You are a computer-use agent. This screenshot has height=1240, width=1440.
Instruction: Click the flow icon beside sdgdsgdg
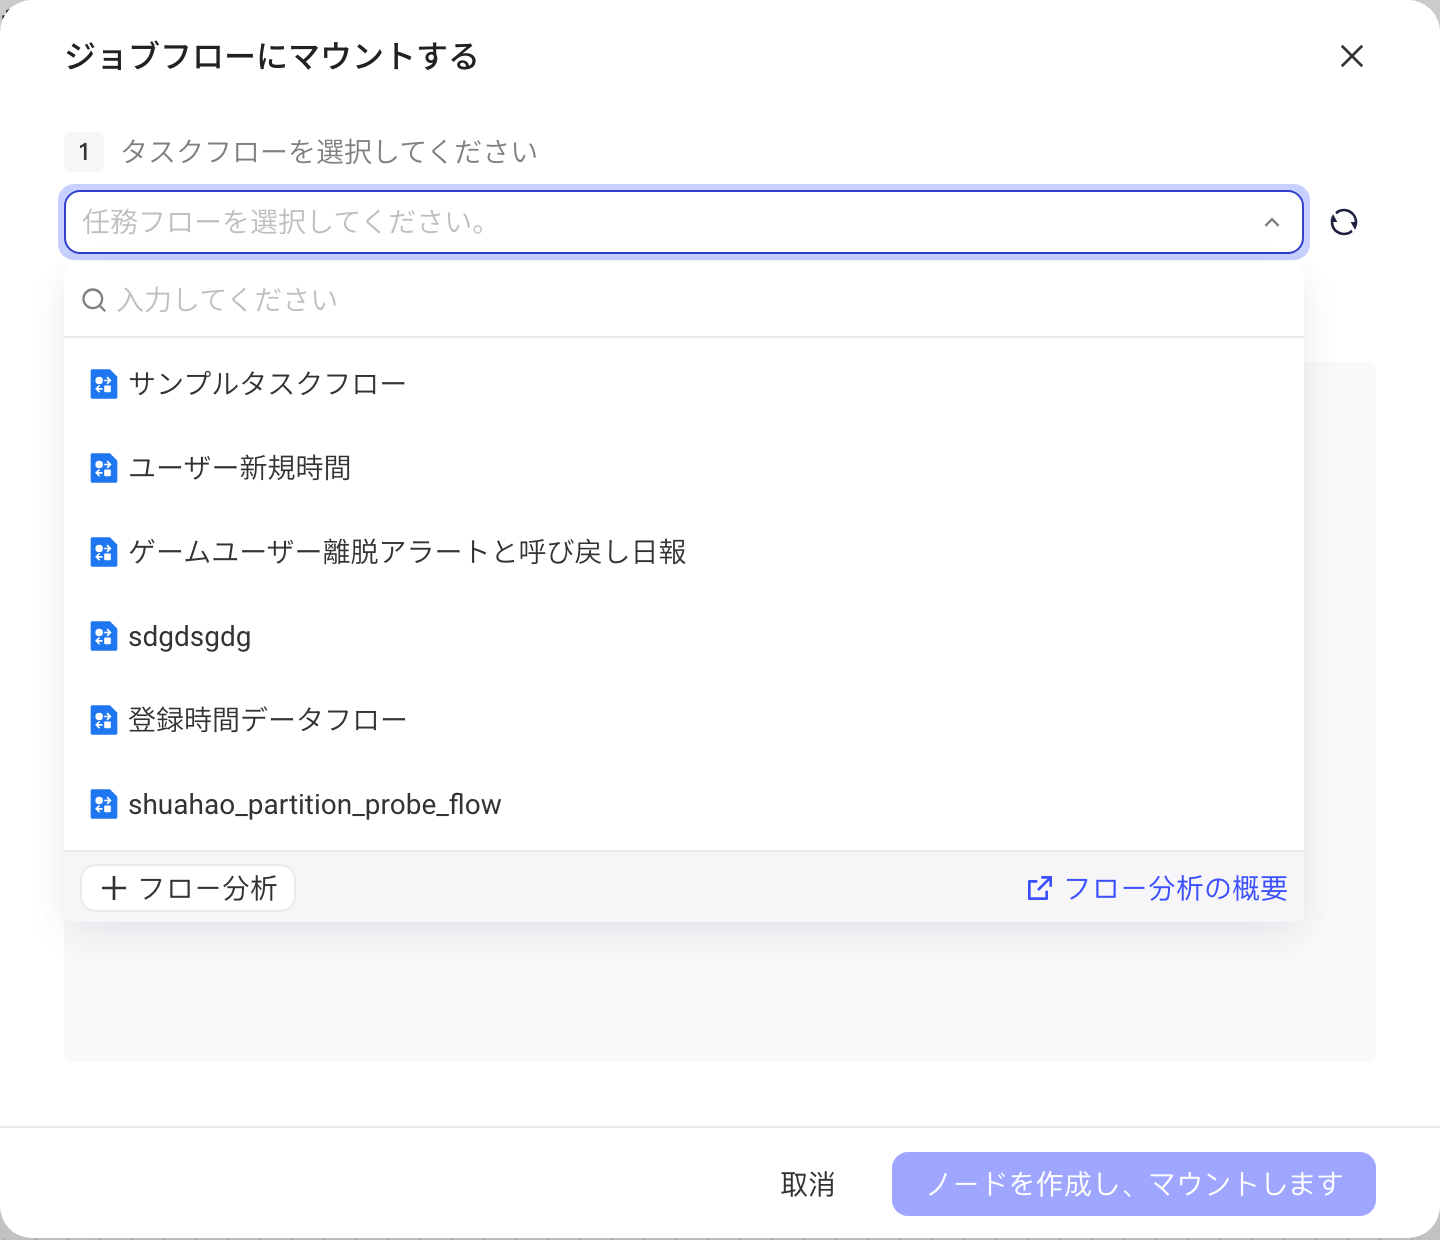click(104, 636)
